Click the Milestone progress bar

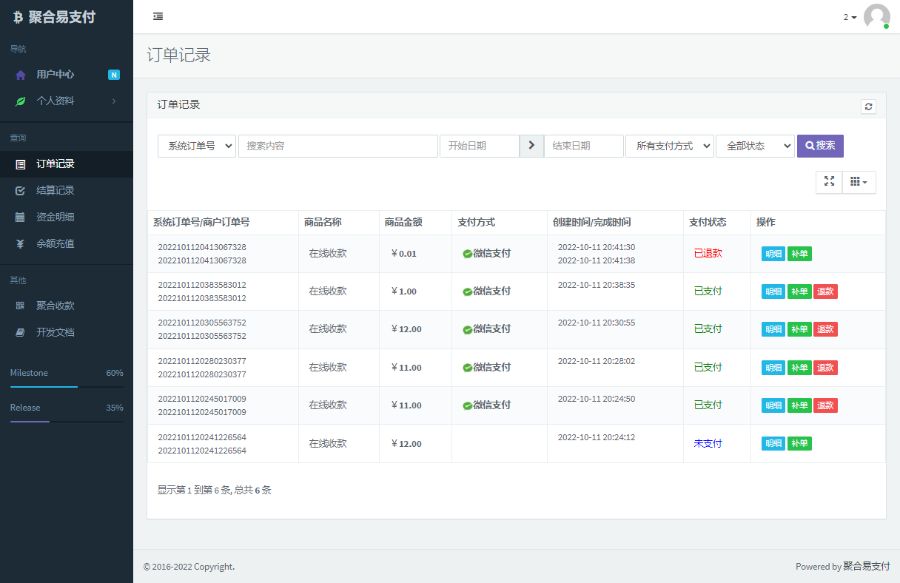coord(67,387)
